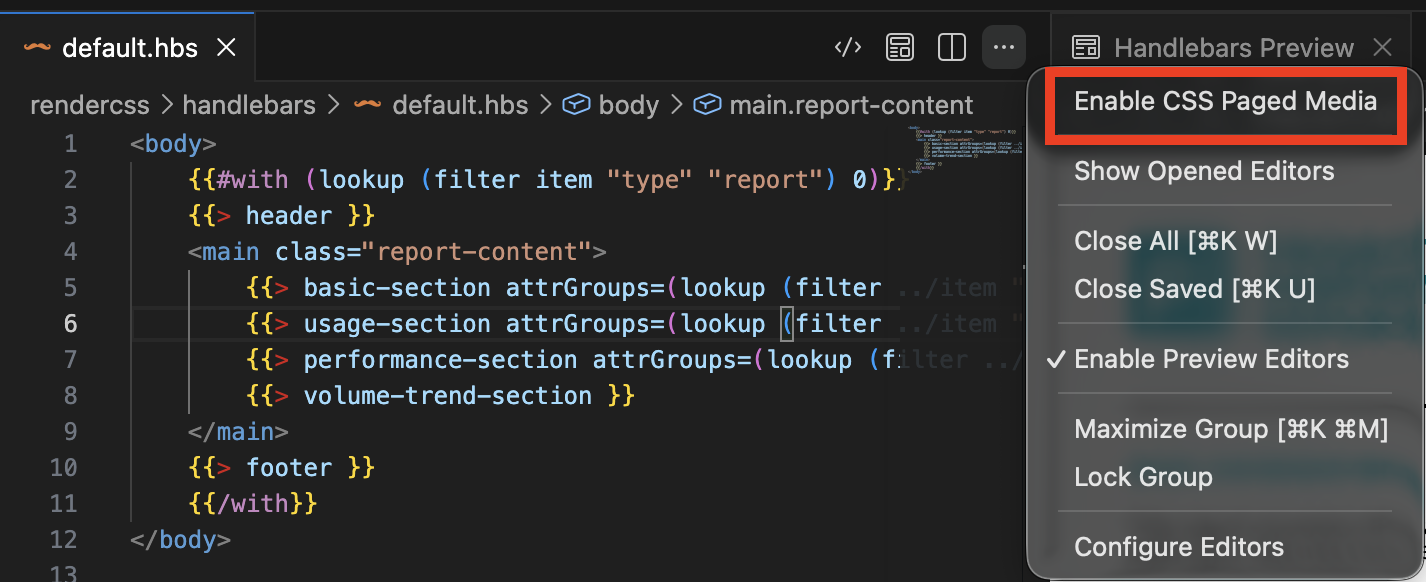1426x582 pixels.
Task: Choose Lock Group in the menu
Action: (1143, 477)
